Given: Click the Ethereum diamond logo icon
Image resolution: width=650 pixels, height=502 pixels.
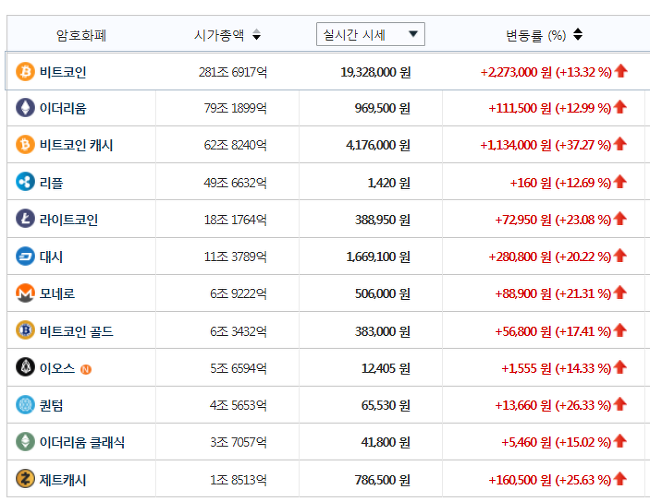Looking at the screenshot, I should pyautogui.click(x=25, y=108).
